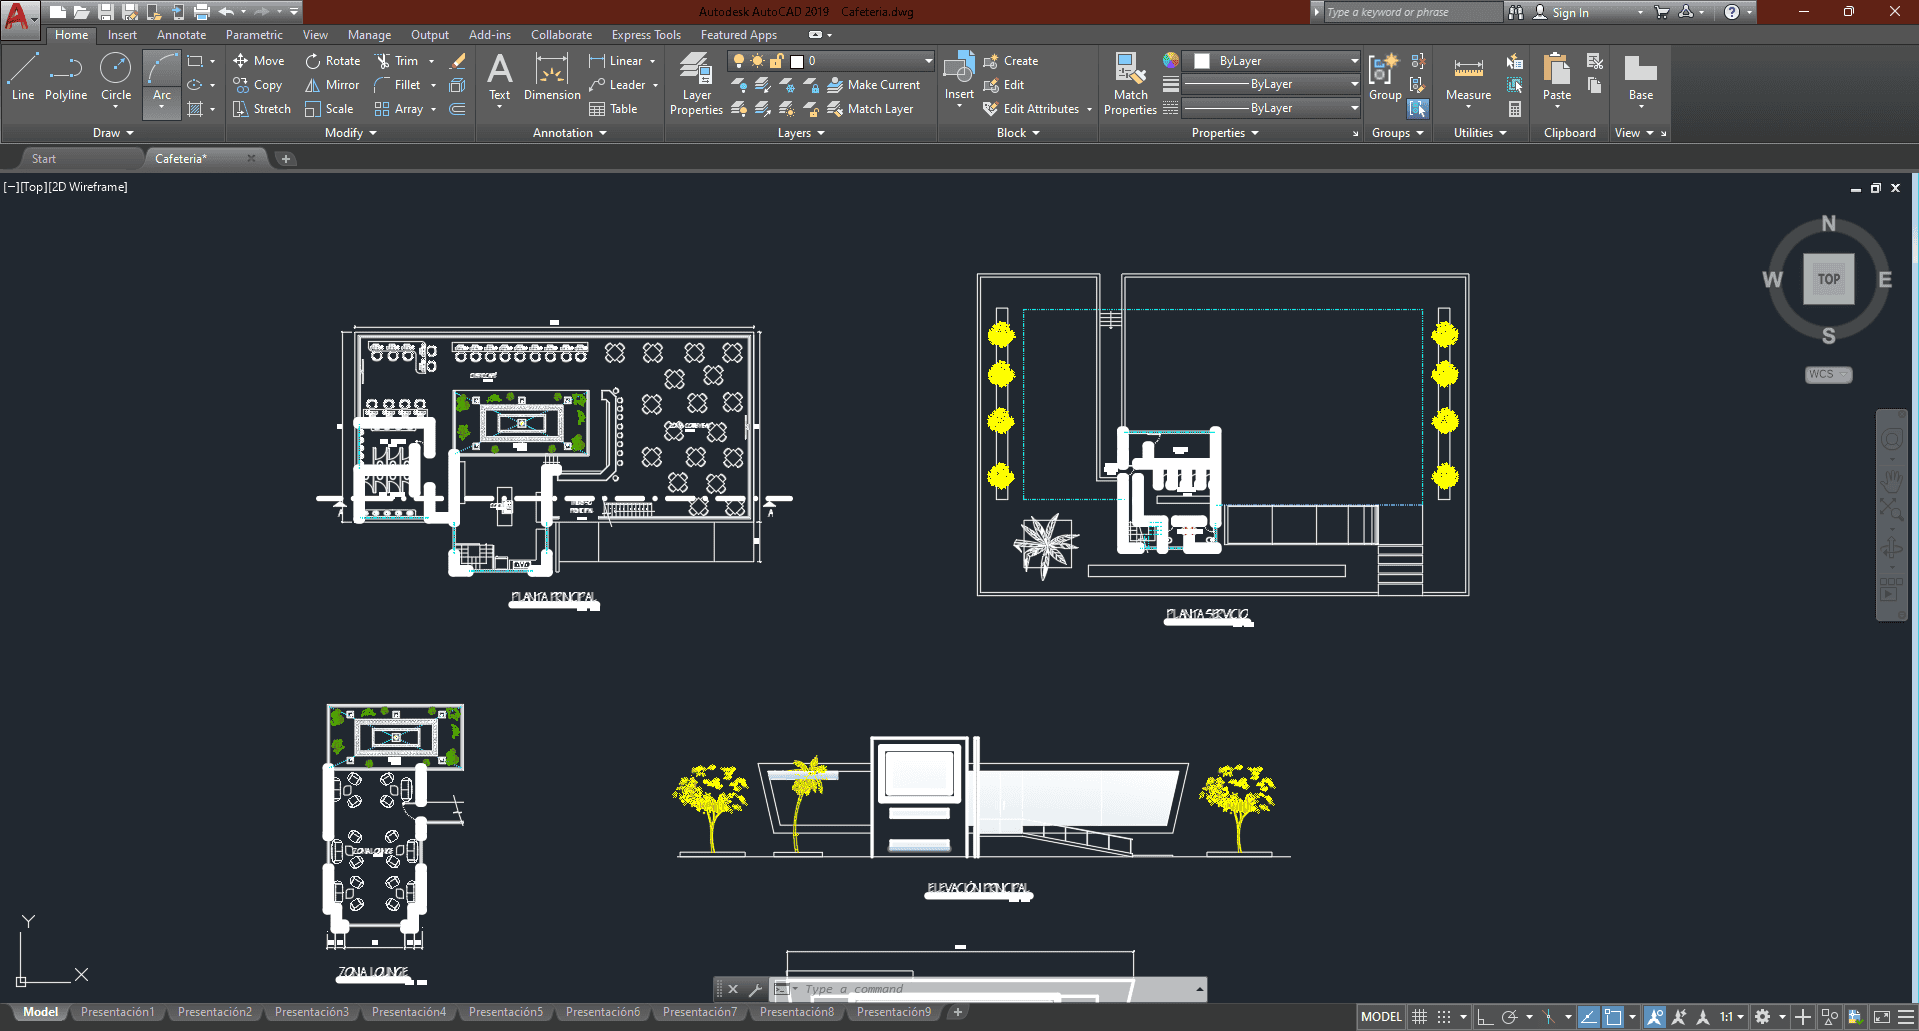Click the Match Properties tool

click(x=1130, y=83)
